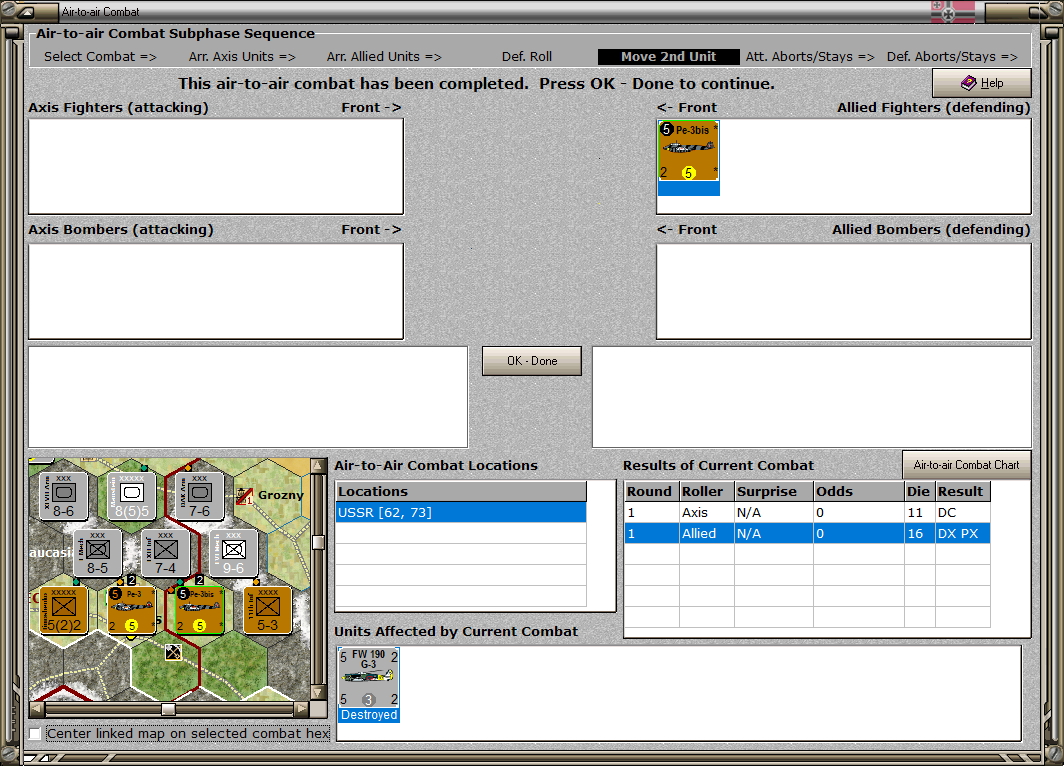This screenshot has height=766, width=1064.
Task: Open the Air-to-air Combat Chart
Action: [966, 465]
